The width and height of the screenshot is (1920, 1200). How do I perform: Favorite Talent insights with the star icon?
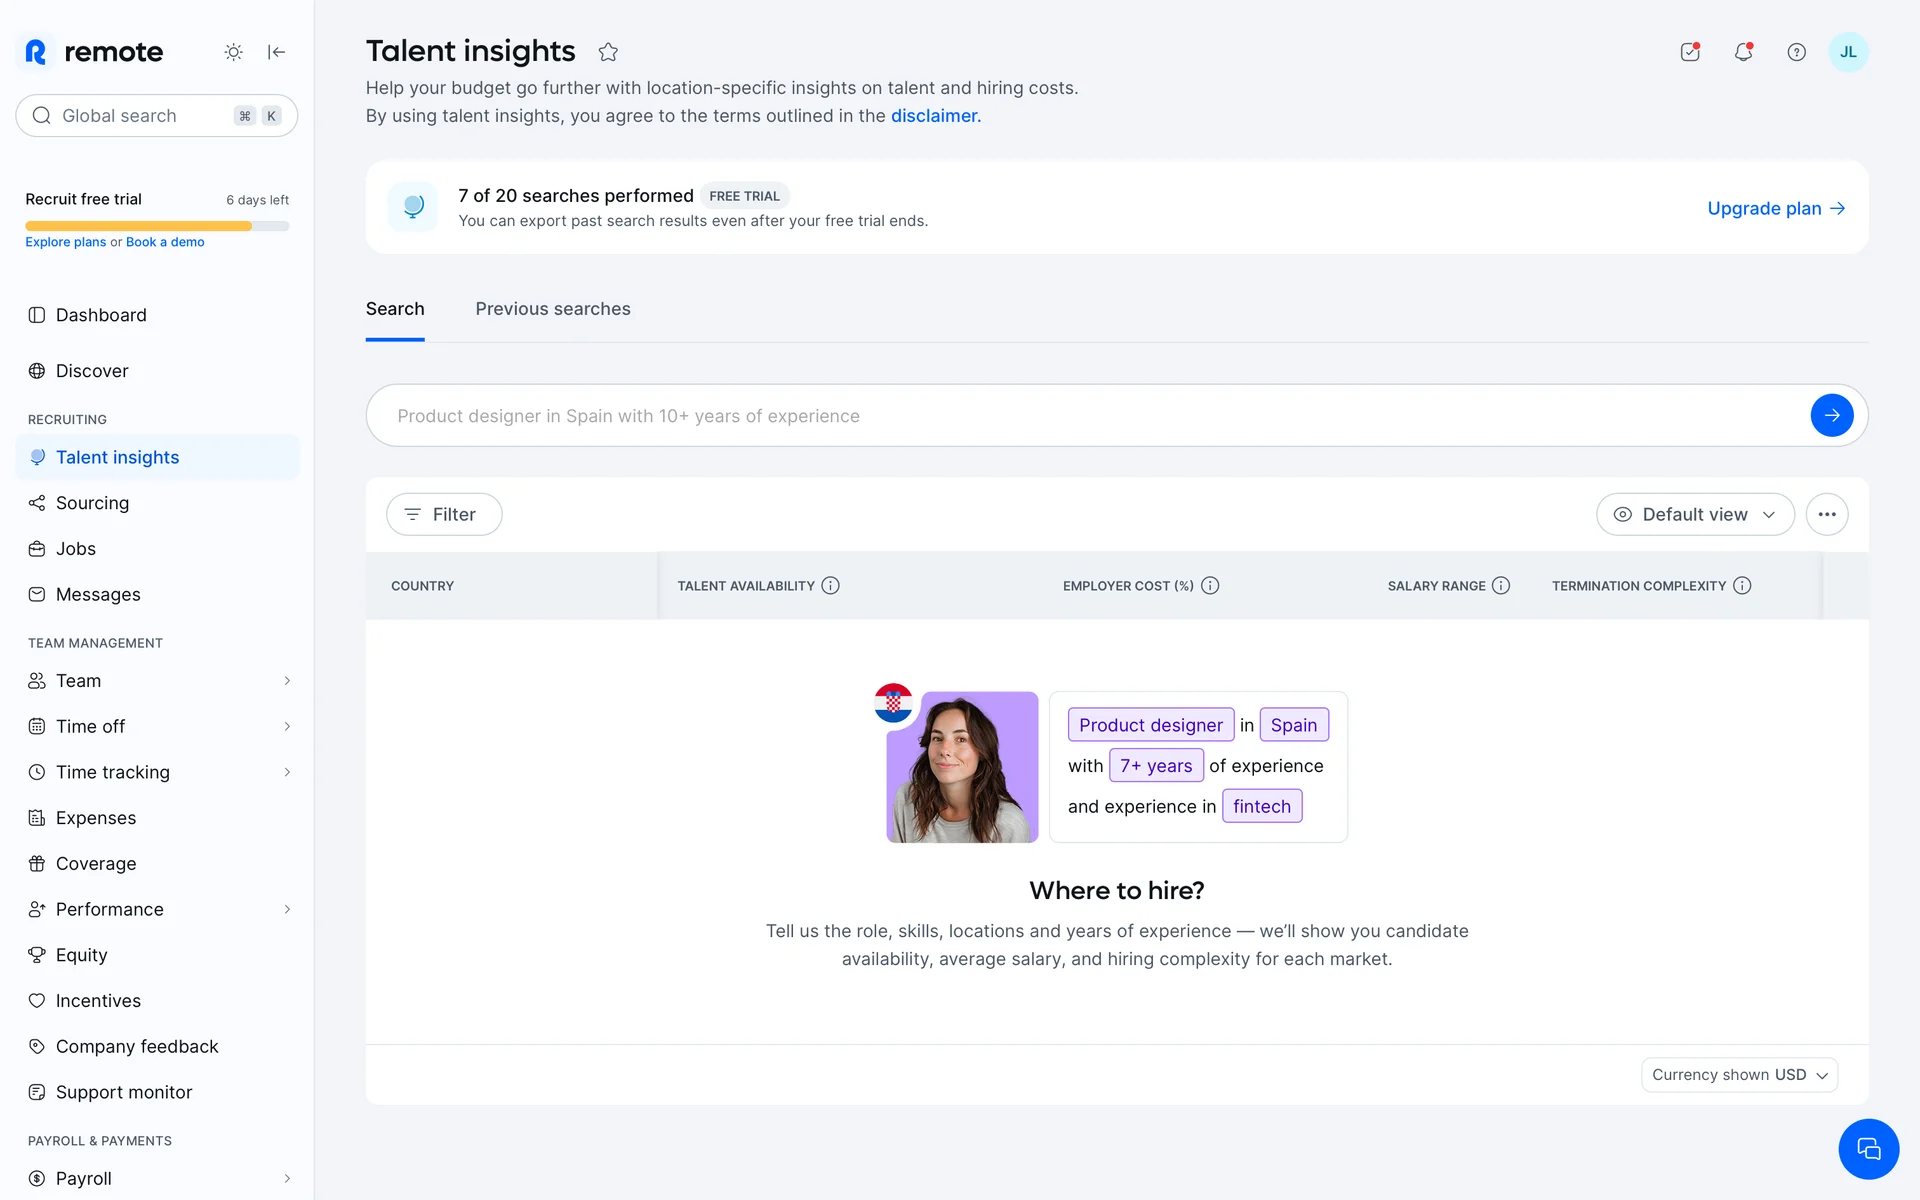click(608, 52)
